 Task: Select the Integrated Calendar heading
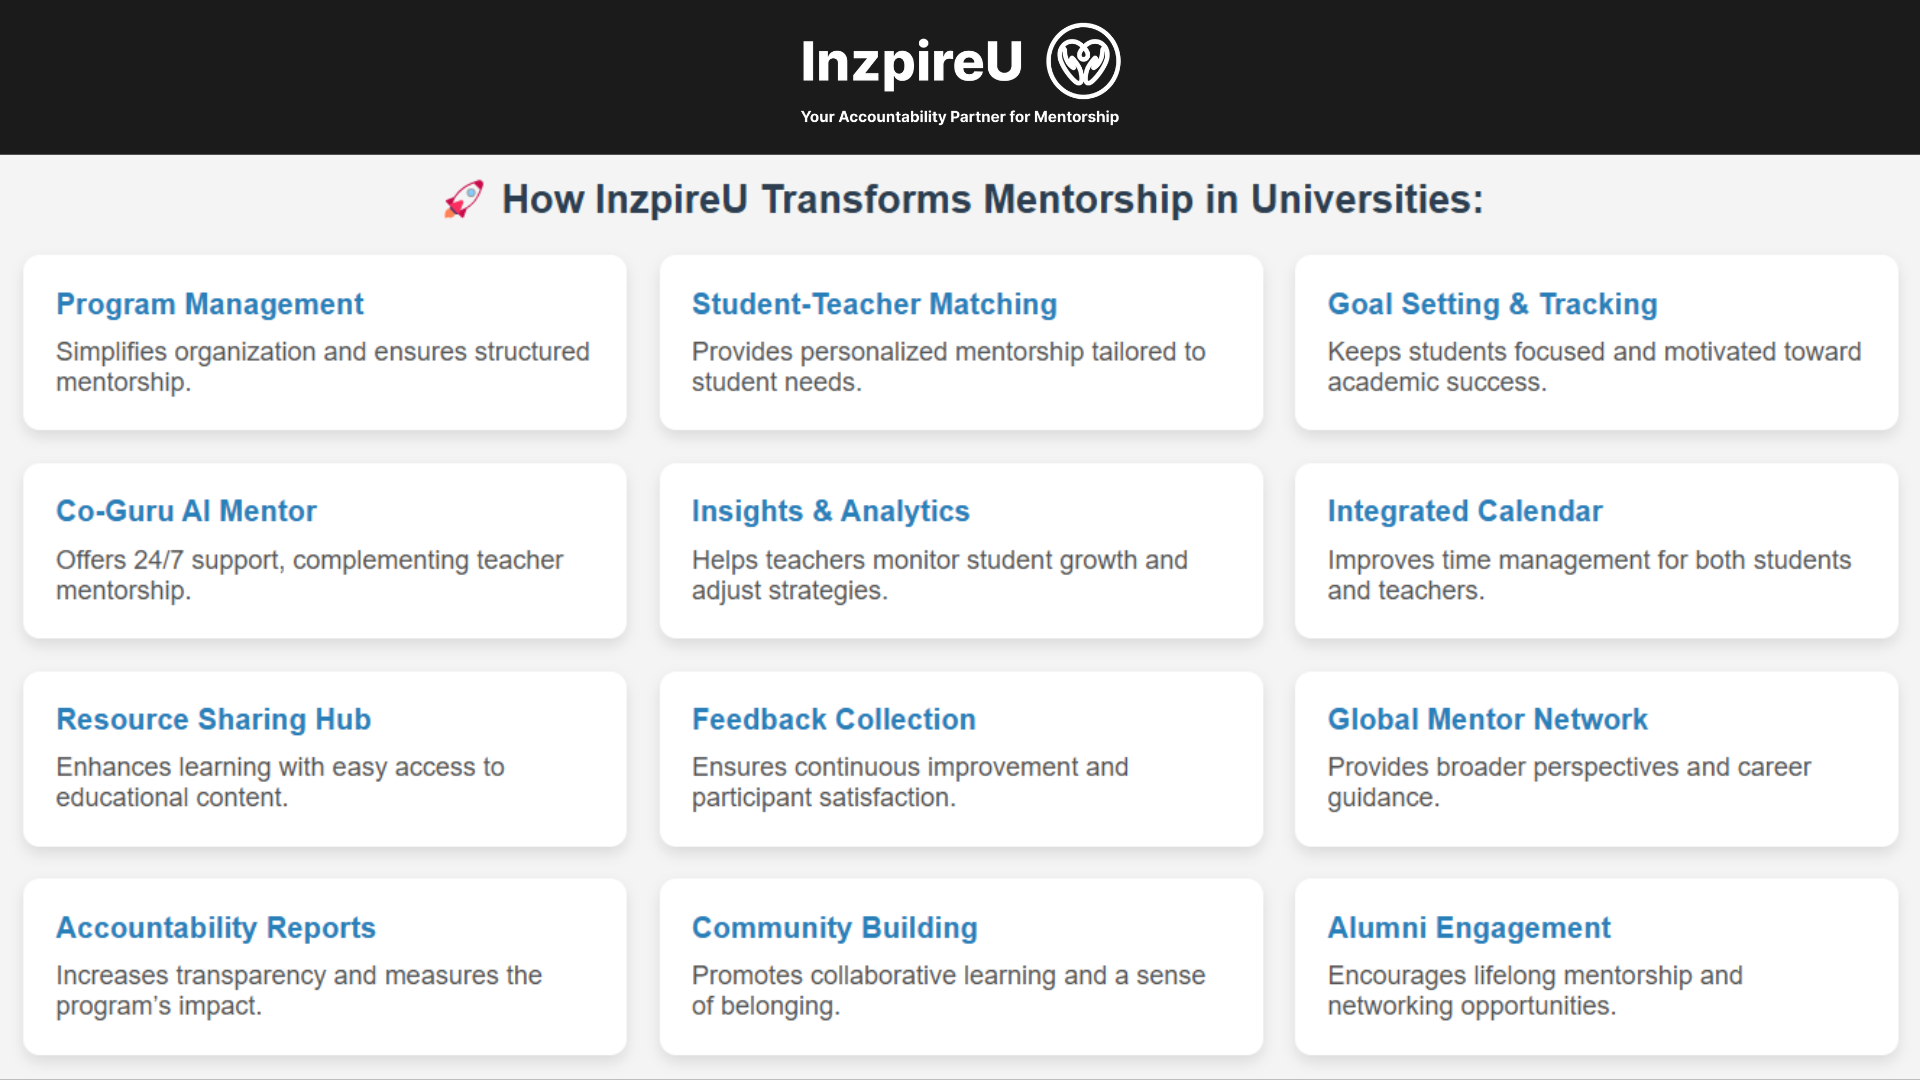[1464, 511]
